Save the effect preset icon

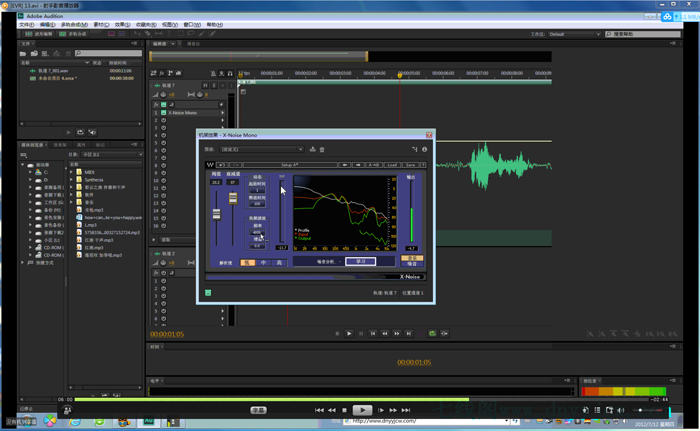click(x=312, y=149)
